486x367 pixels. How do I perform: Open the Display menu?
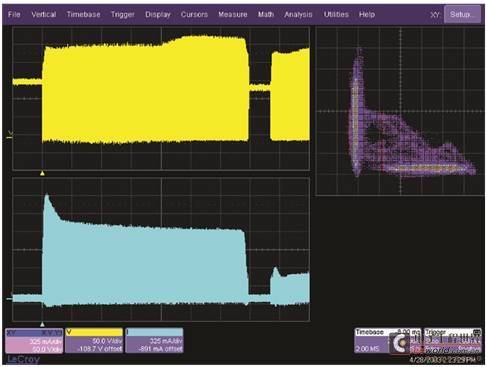click(158, 14)
